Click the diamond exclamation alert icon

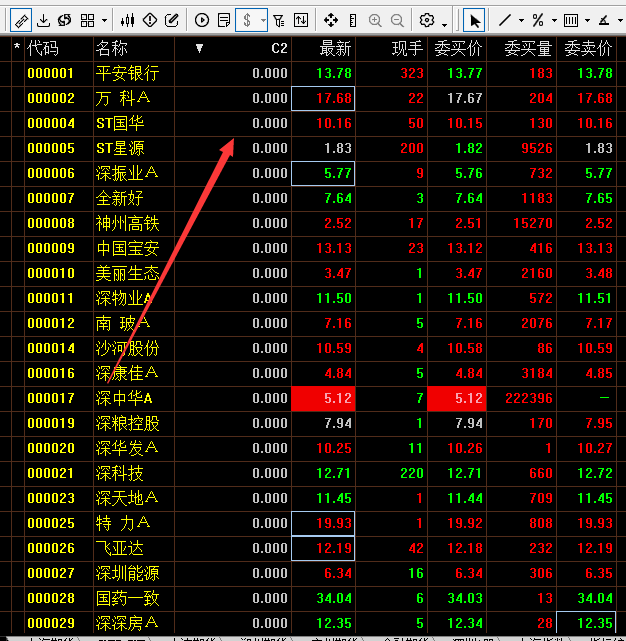(150, 20)
